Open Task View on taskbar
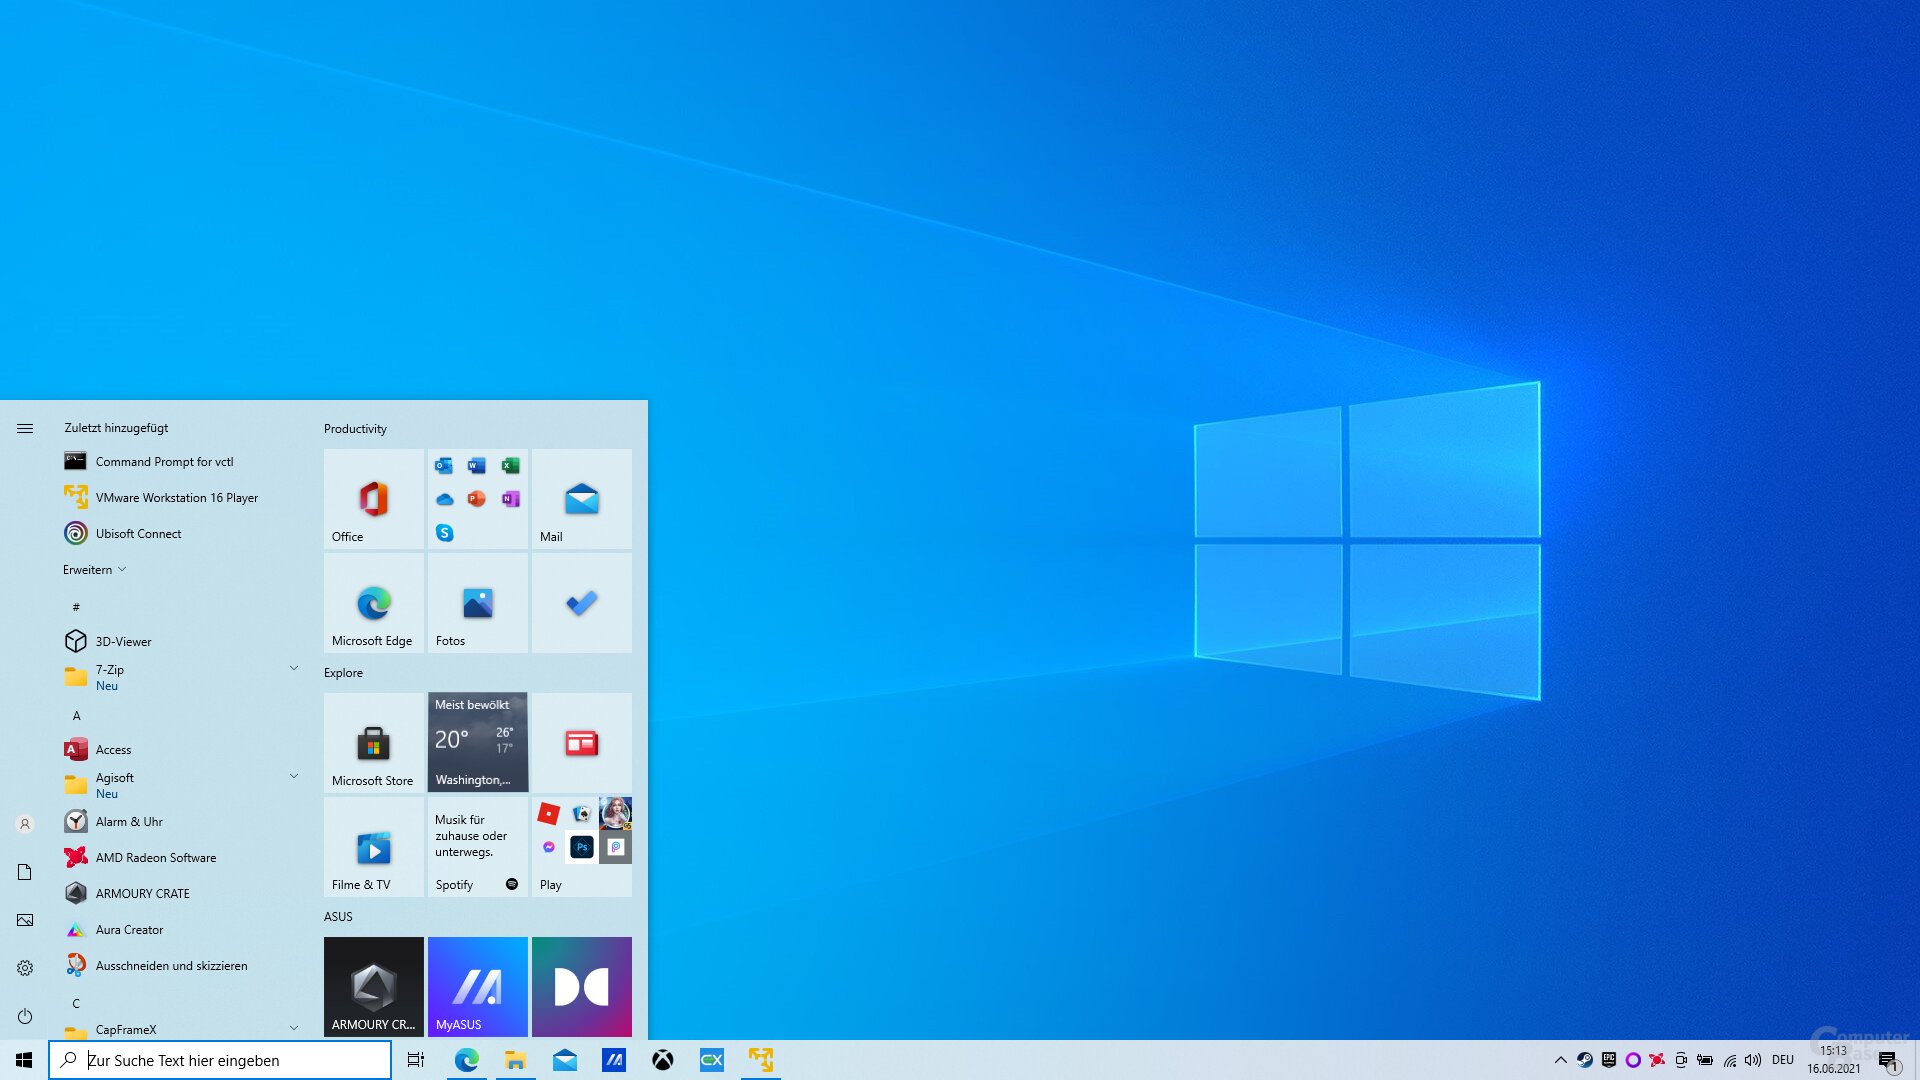Screen dimensions: 1920x1080 pos(416,1060)
